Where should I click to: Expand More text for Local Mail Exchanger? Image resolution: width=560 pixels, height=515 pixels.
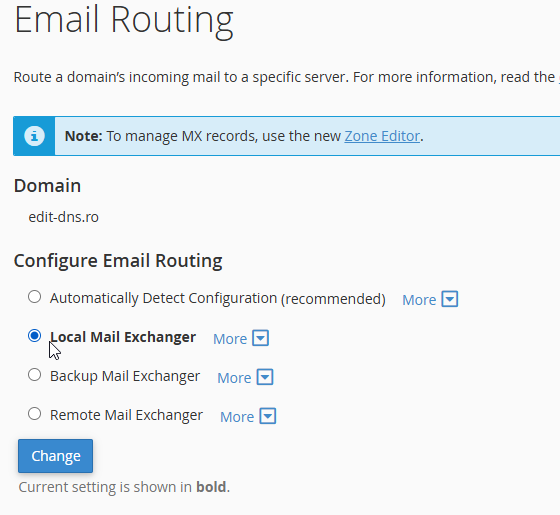pyautogui.click(x=230, y=339)
